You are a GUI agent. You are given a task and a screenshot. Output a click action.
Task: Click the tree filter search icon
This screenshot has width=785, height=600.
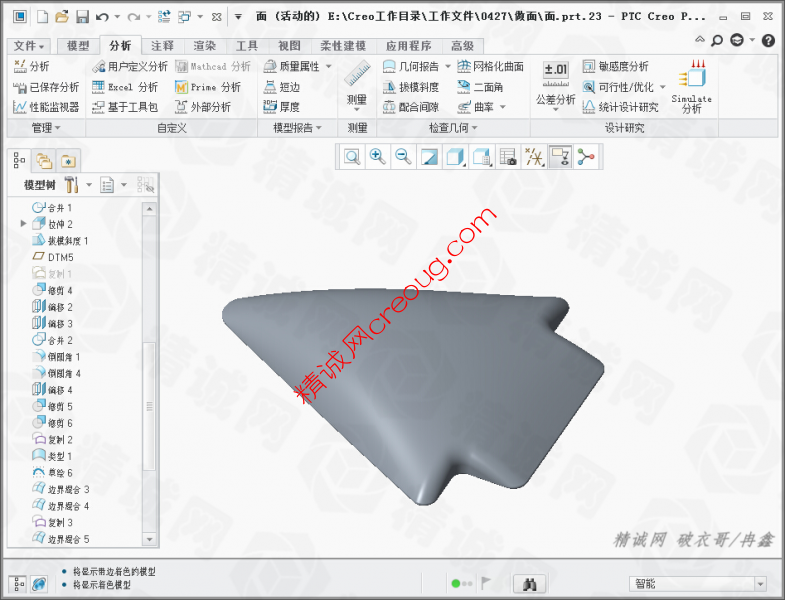click(146, 185)
